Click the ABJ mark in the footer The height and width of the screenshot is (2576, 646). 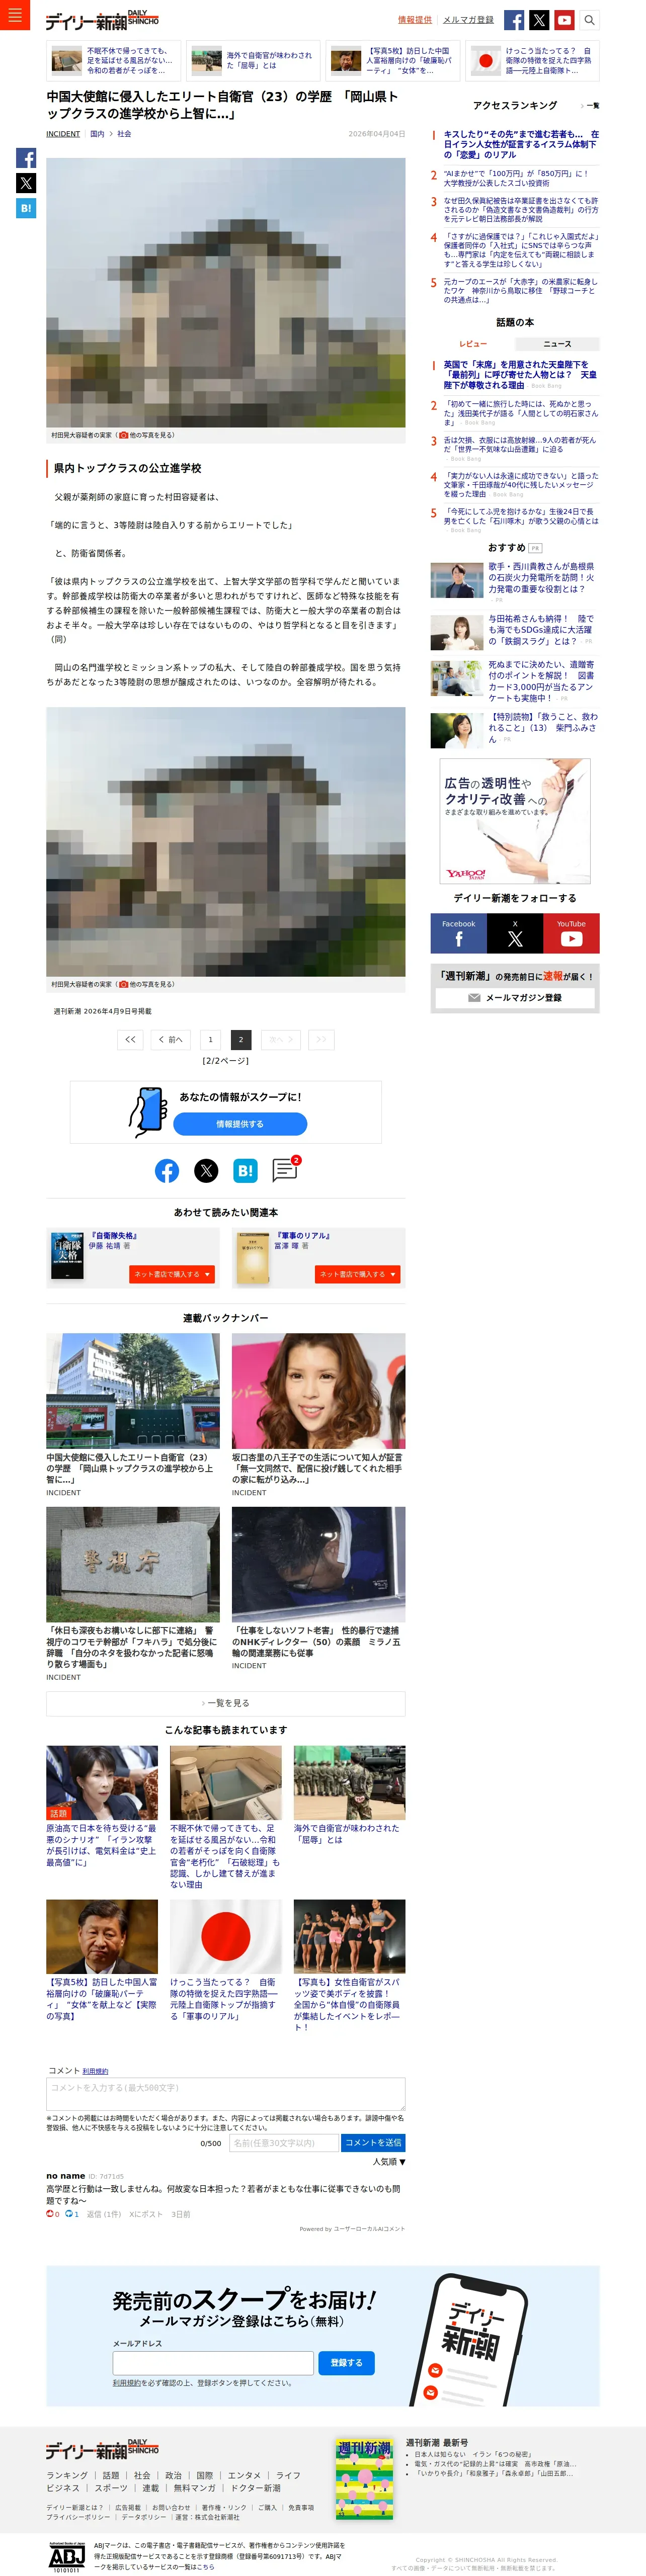pos(67,2556)
